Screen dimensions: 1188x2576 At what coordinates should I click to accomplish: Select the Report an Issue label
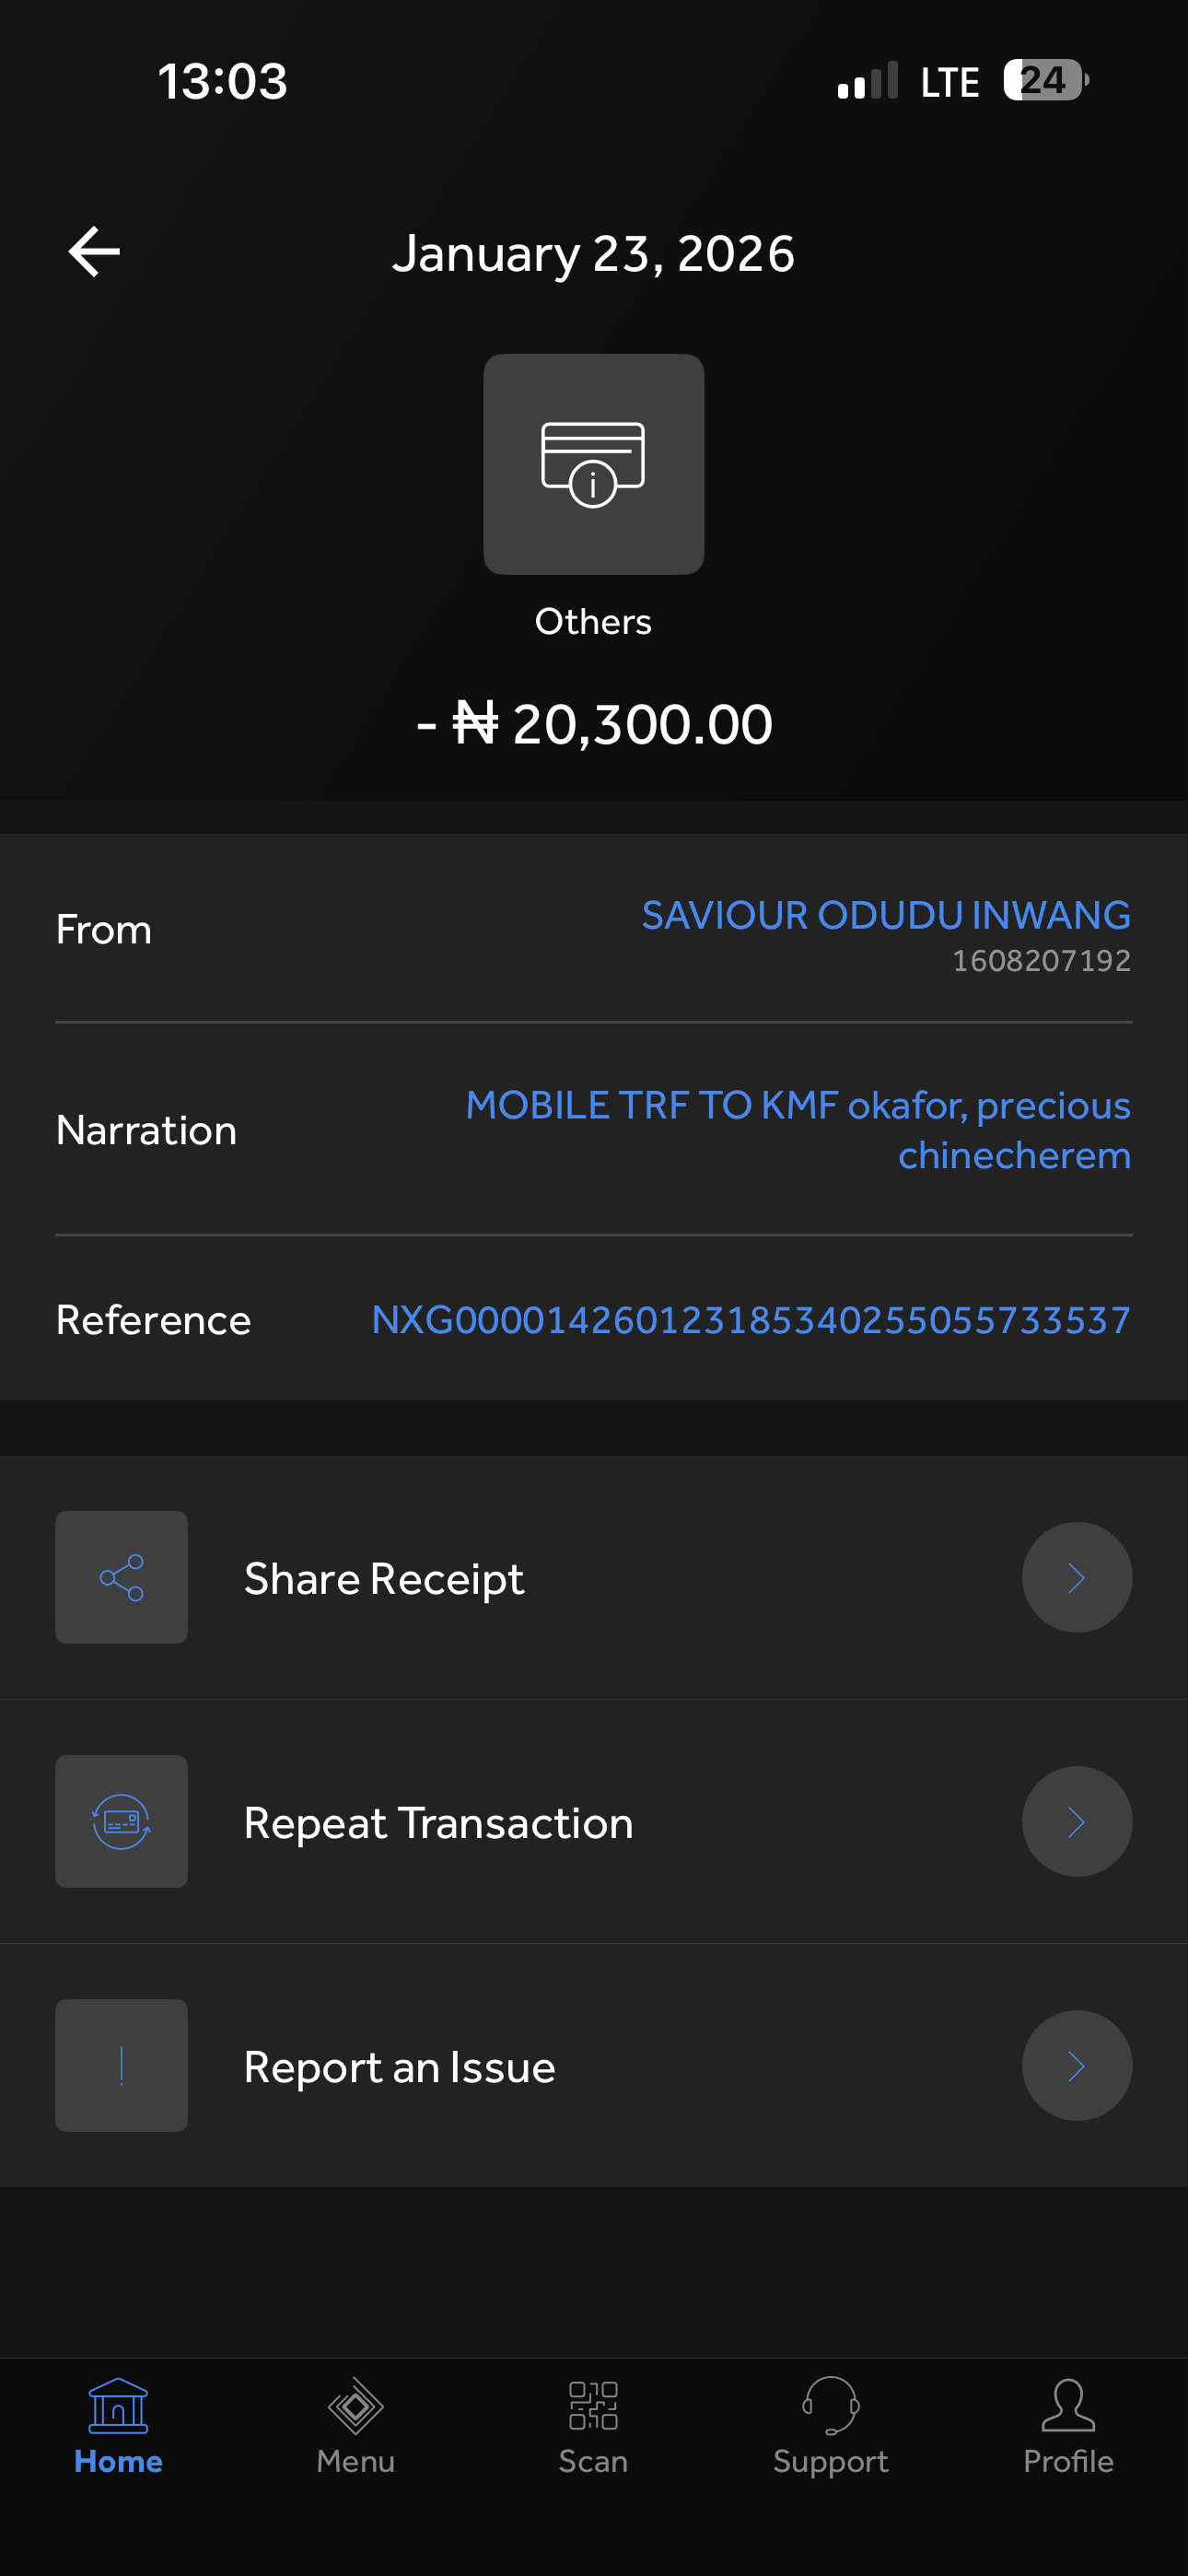[x=399, y=2067]
